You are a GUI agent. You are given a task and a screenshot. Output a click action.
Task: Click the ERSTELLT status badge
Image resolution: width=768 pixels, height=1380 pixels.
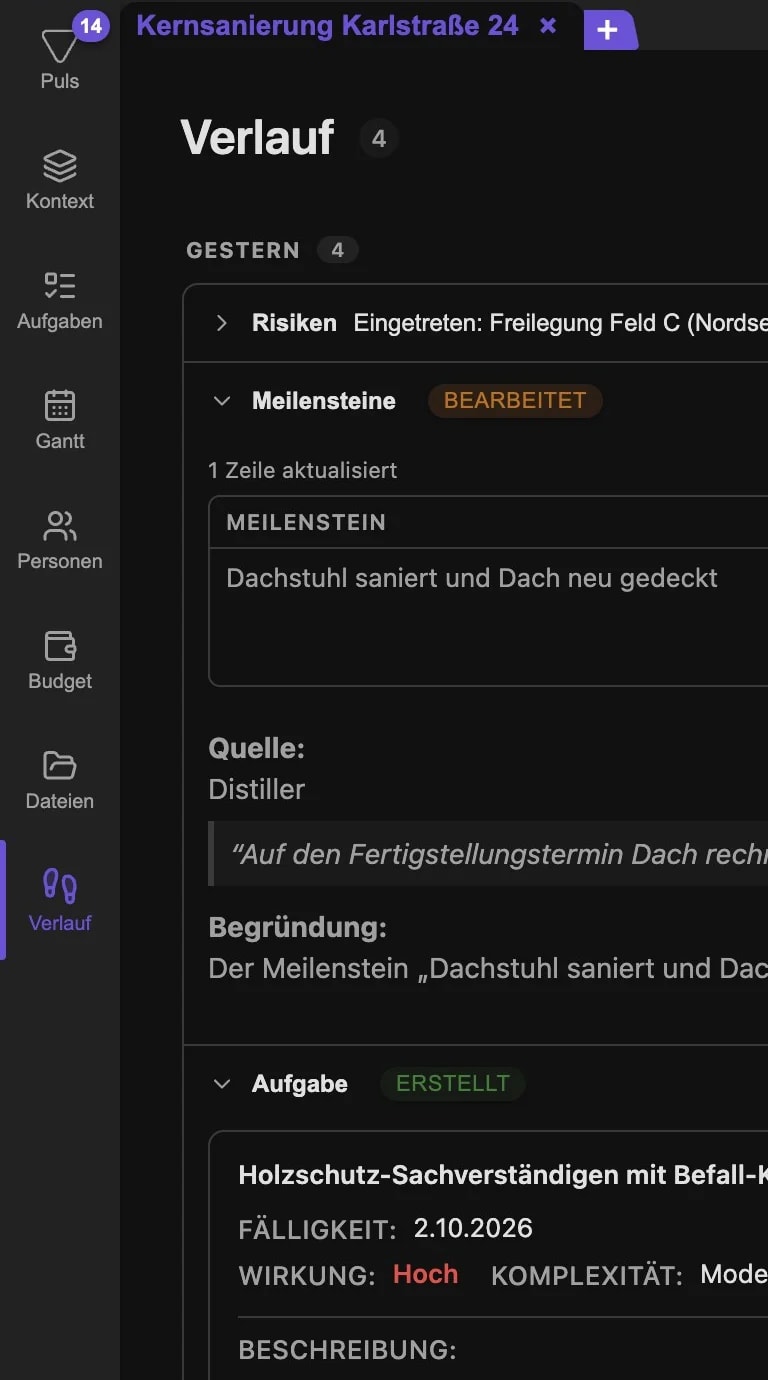point(453,1084)
